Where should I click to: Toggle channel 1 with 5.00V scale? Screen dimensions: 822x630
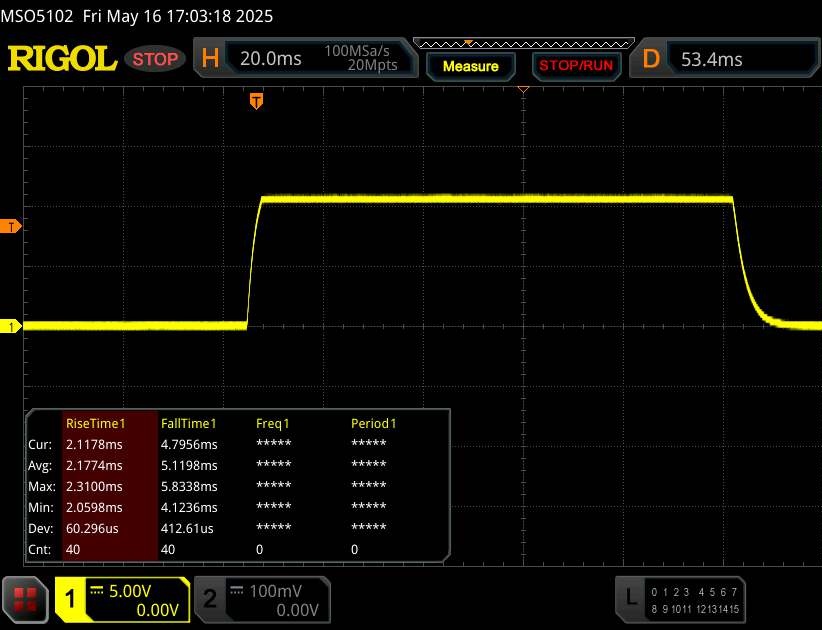click(122, 600)
